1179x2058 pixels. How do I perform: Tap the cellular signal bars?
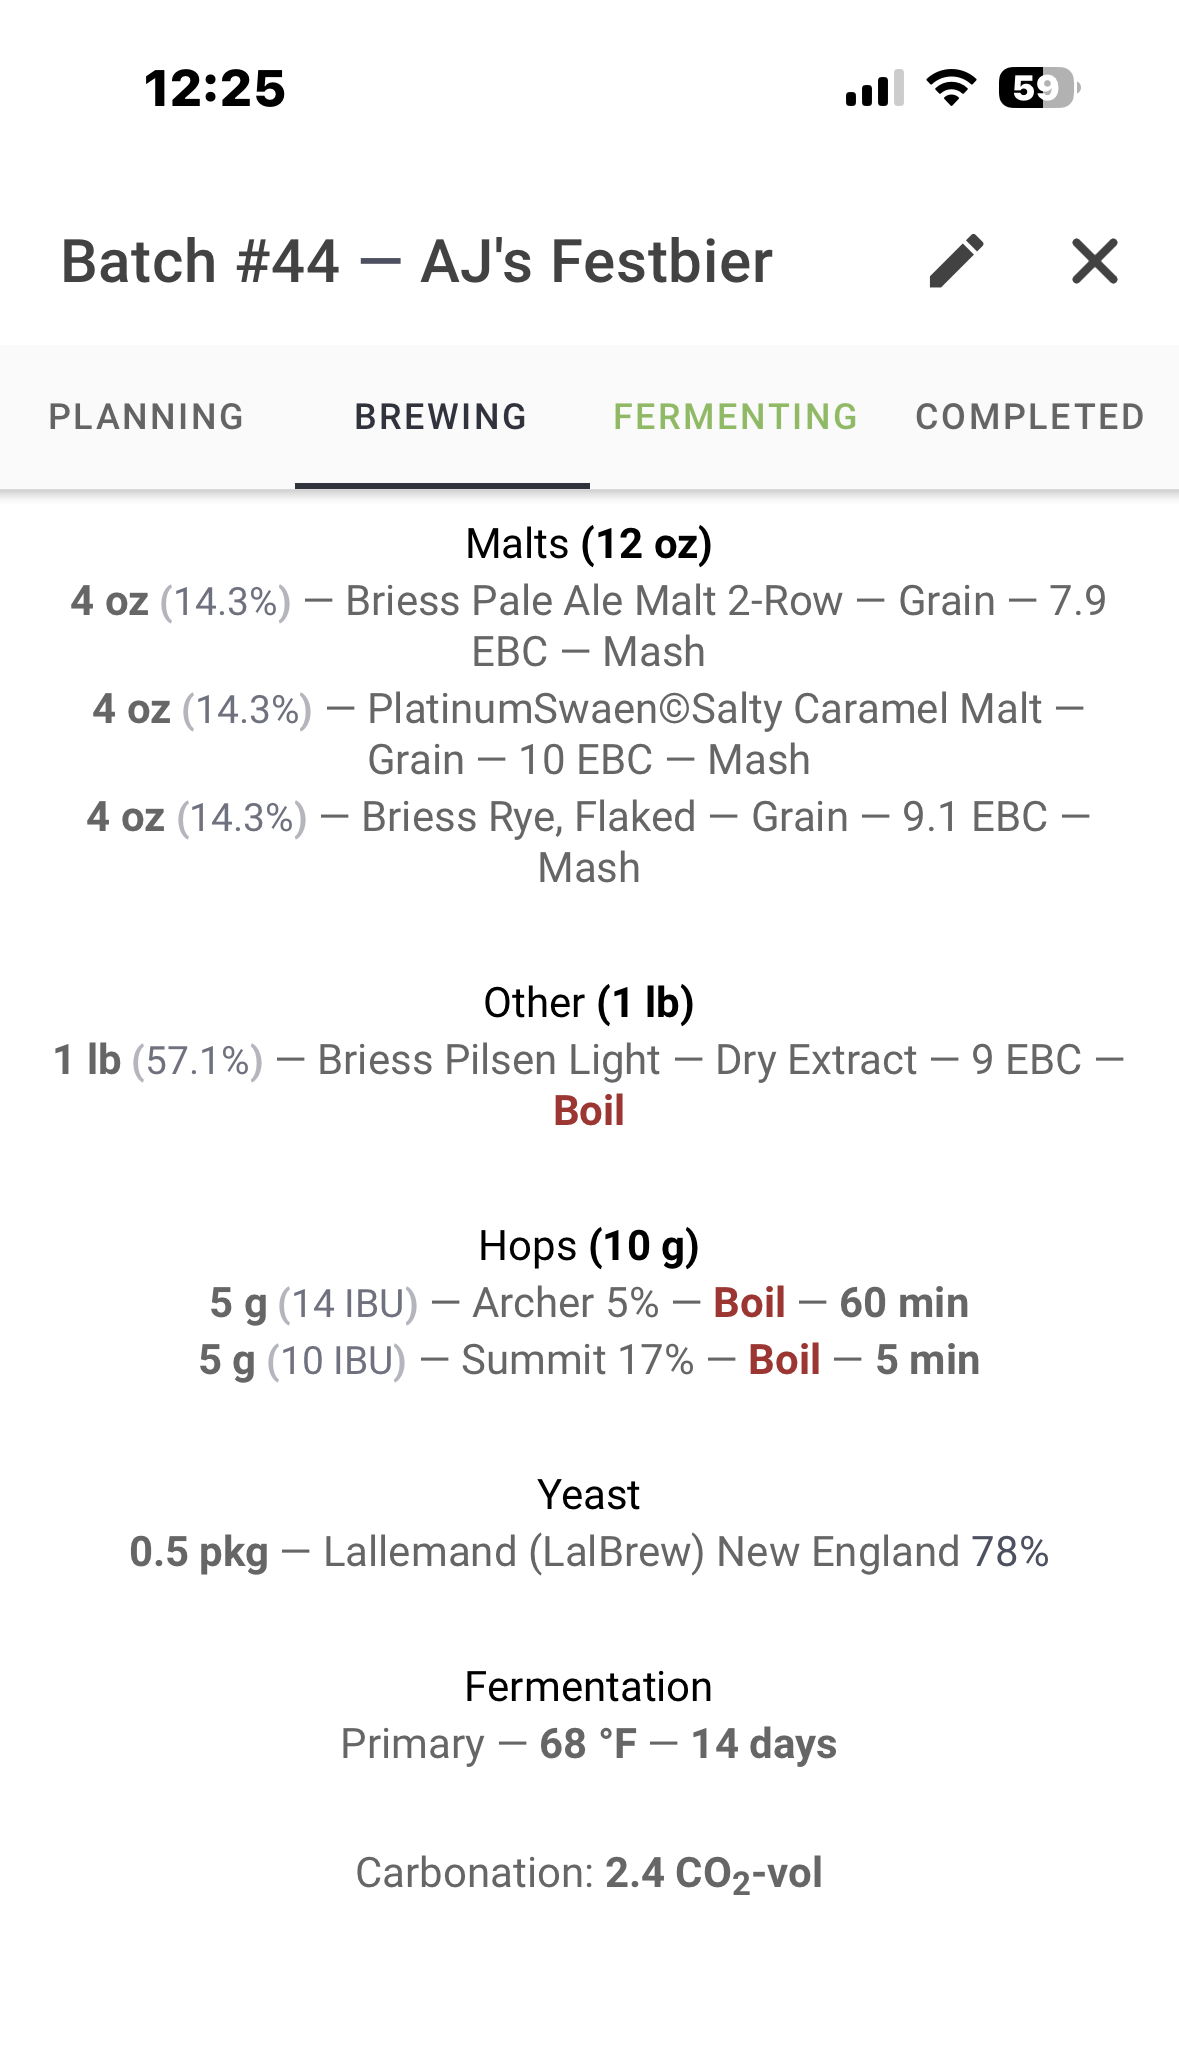(875, 88)
